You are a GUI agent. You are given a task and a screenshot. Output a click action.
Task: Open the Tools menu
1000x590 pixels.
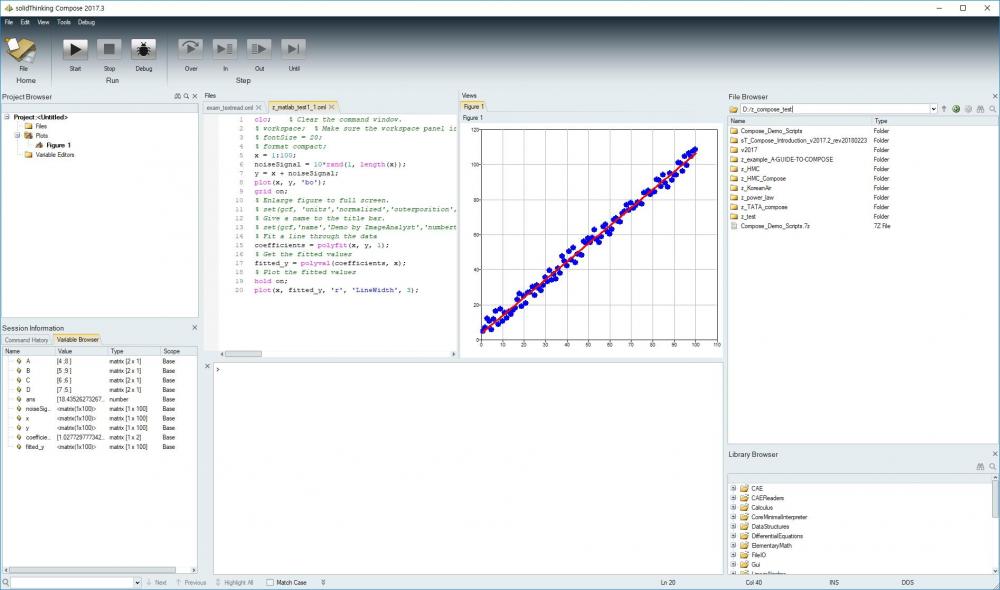pyautogui.click(x=64, y=22)
